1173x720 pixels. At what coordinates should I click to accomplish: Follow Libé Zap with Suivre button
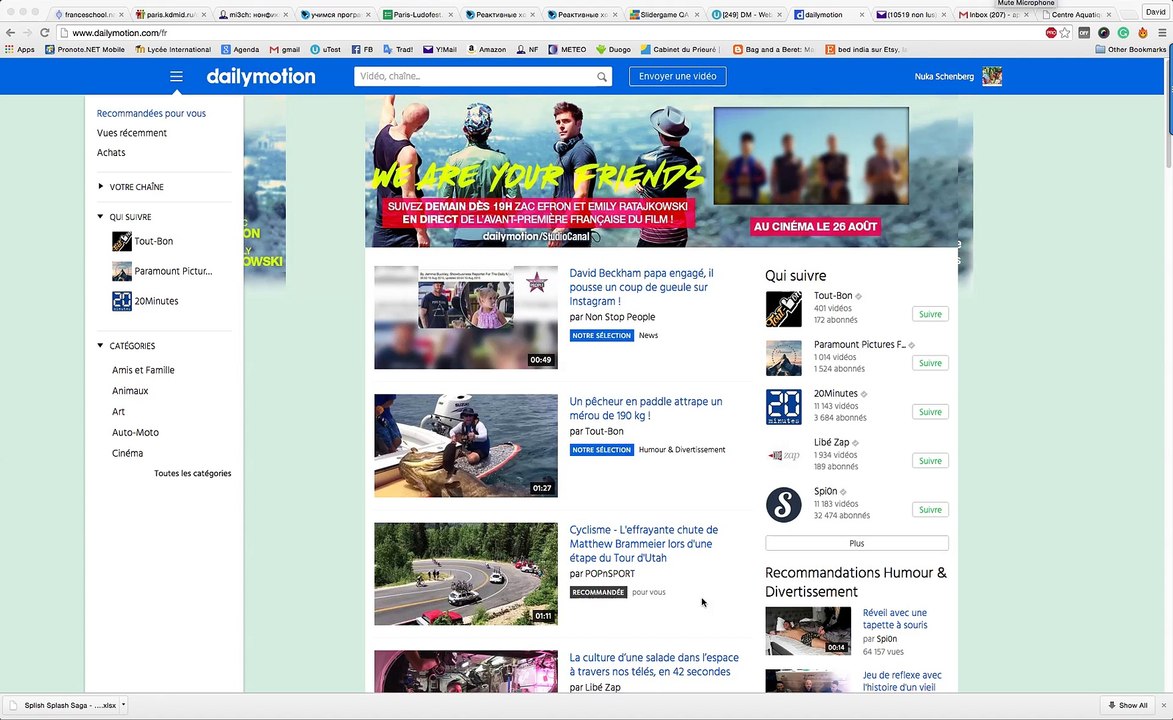point(930,461)
